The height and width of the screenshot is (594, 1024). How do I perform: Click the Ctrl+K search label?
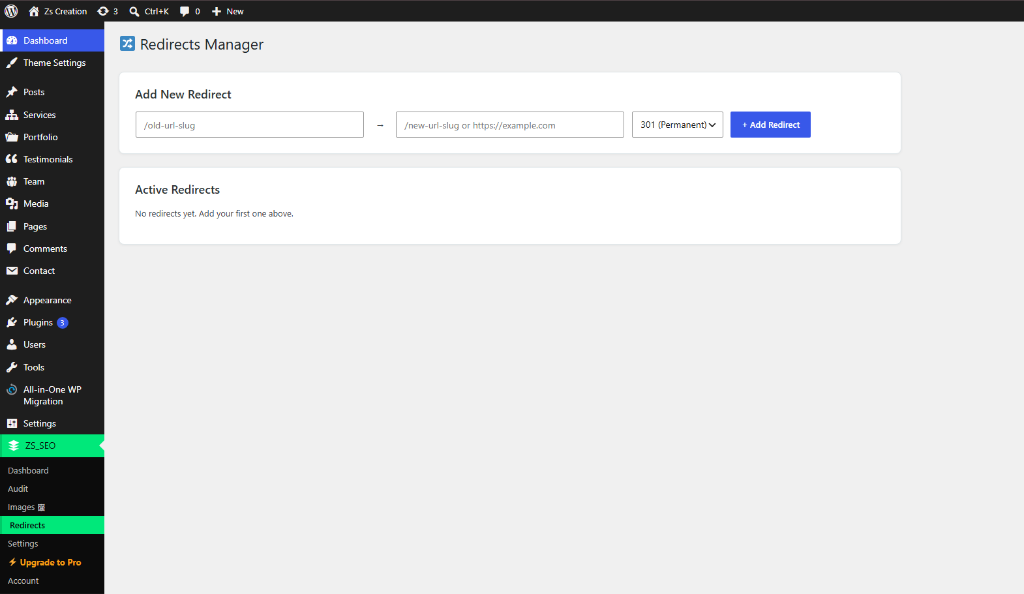coord(156,11)
